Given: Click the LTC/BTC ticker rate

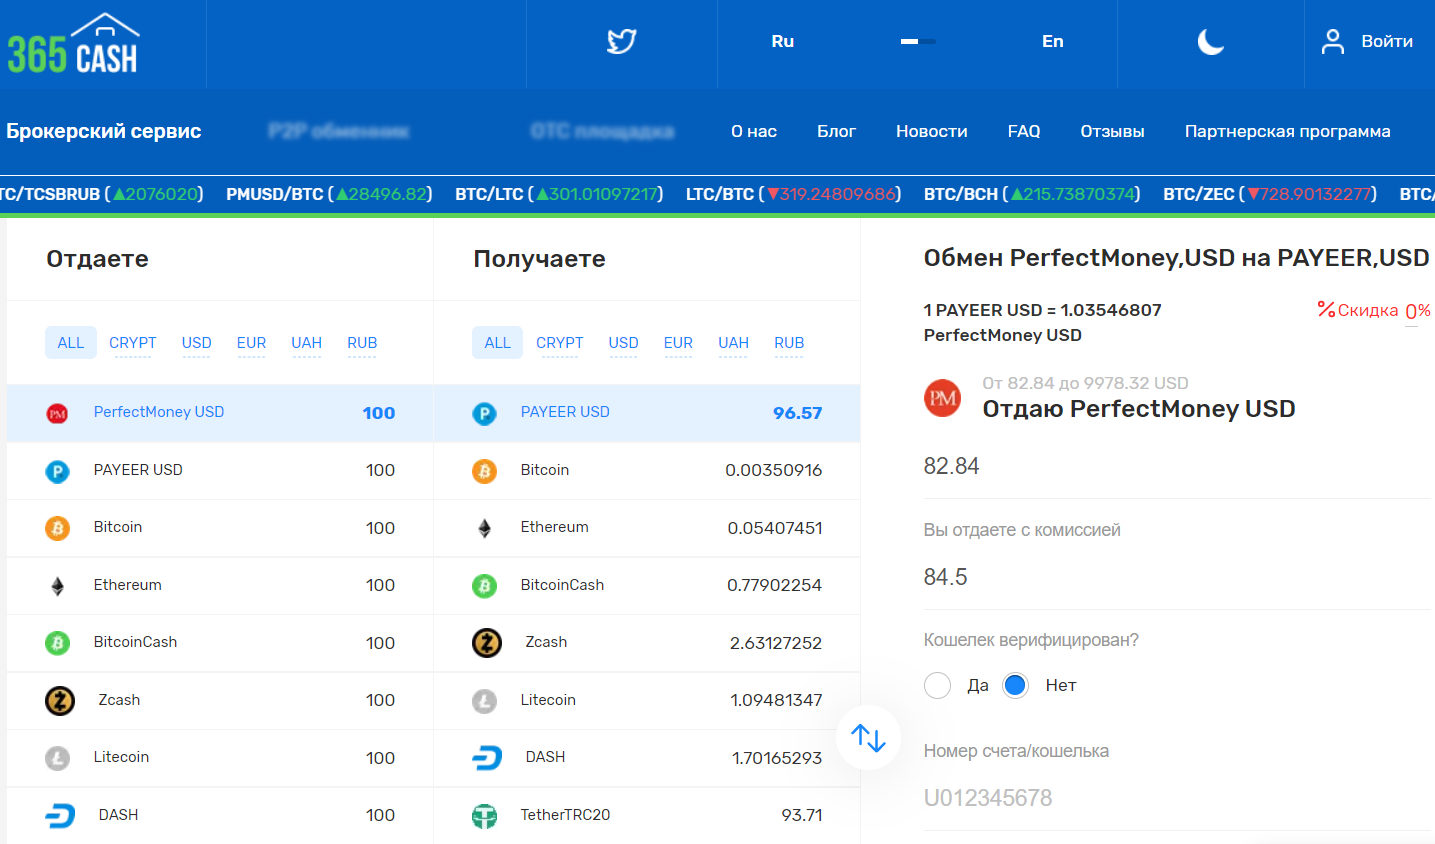Looking at the screenshot, I should click(x=793, y=194).
